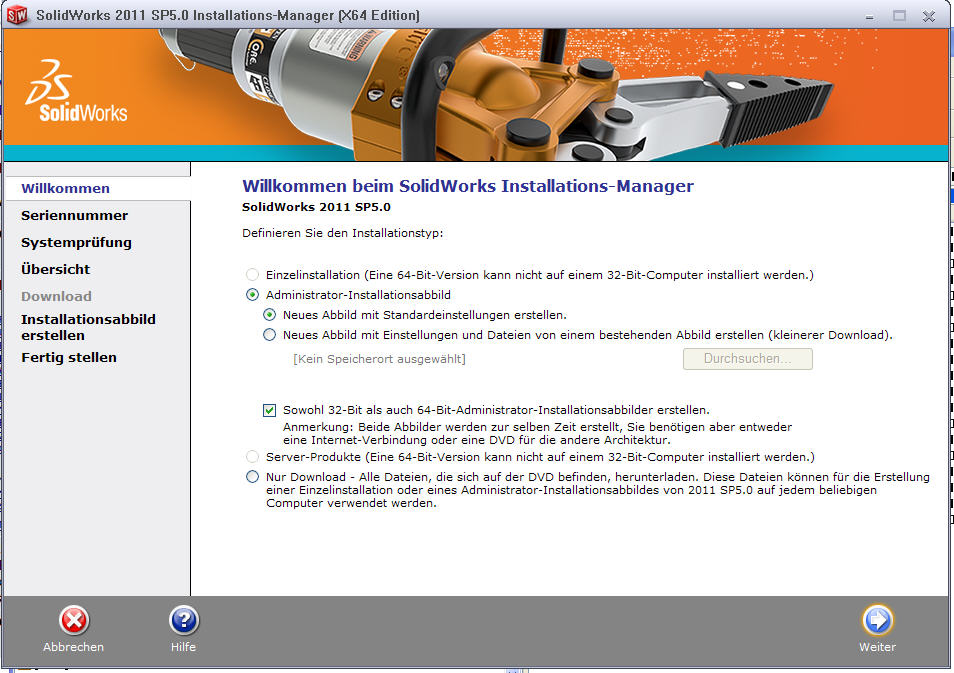This screenshot has width=954, height=673.
Task: Click the Anmerkung note about both images
Action: (x=538, y=433)
